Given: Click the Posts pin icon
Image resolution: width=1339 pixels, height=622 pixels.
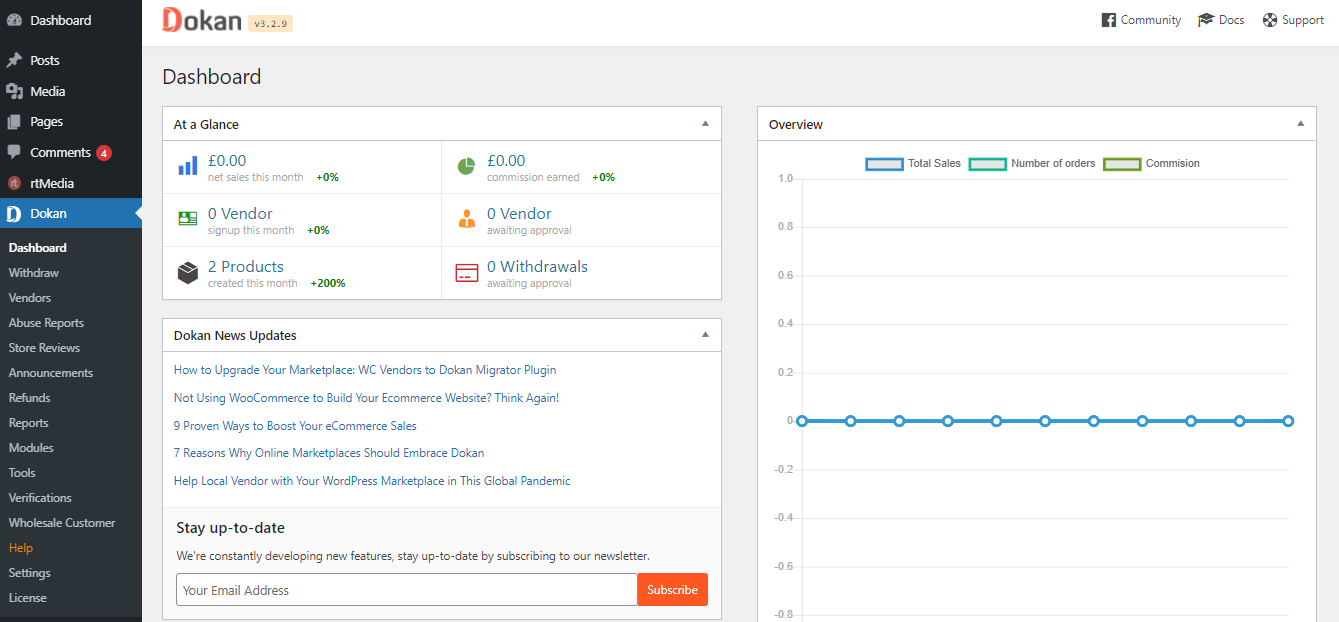Looking at the screenshot, I should click(x=14, y=60).
